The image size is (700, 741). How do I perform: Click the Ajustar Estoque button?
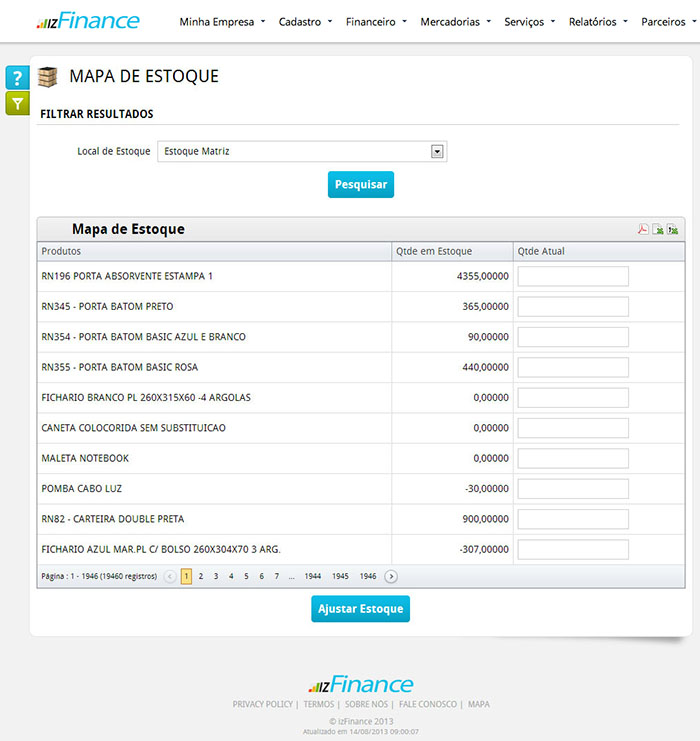click(360, 609)
